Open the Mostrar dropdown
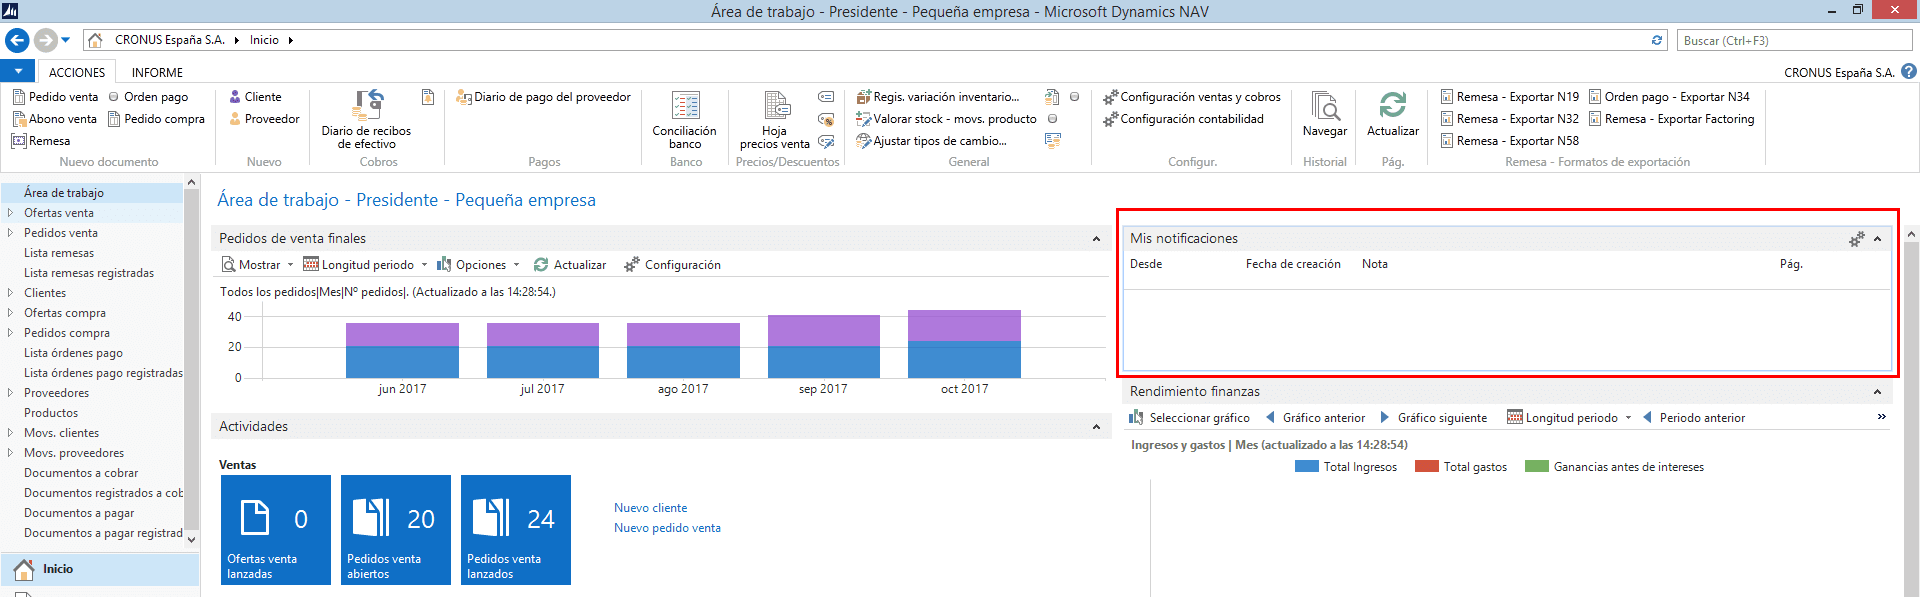Image resolution: width=1920 pixels, height=597 pixels. coord(259,265)
